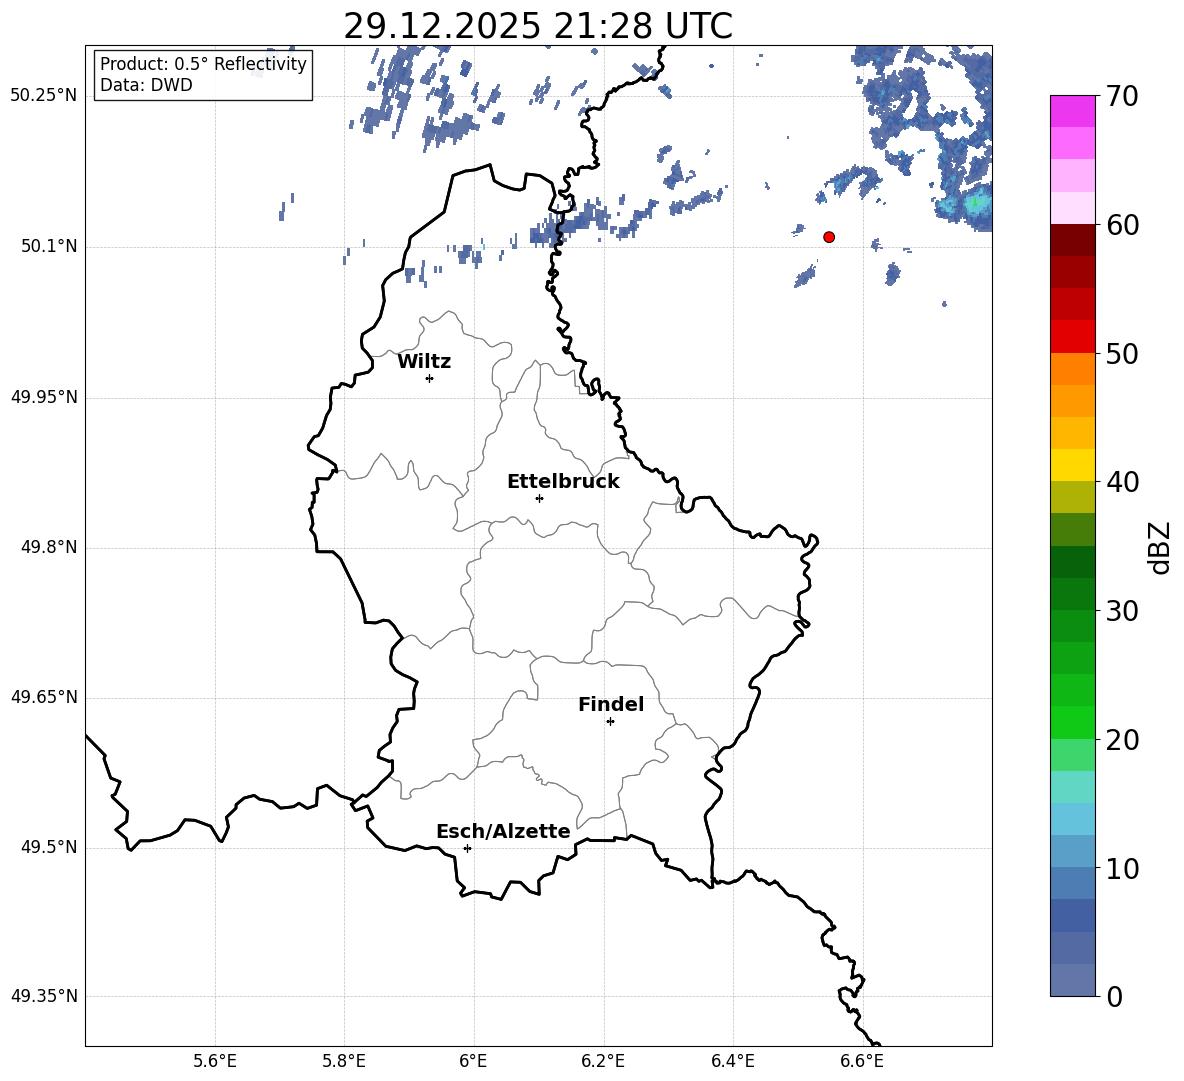Screen dimensions: 1184x1081
Task: Click the 6.4°E longitude label
Action: point(732,1061)
